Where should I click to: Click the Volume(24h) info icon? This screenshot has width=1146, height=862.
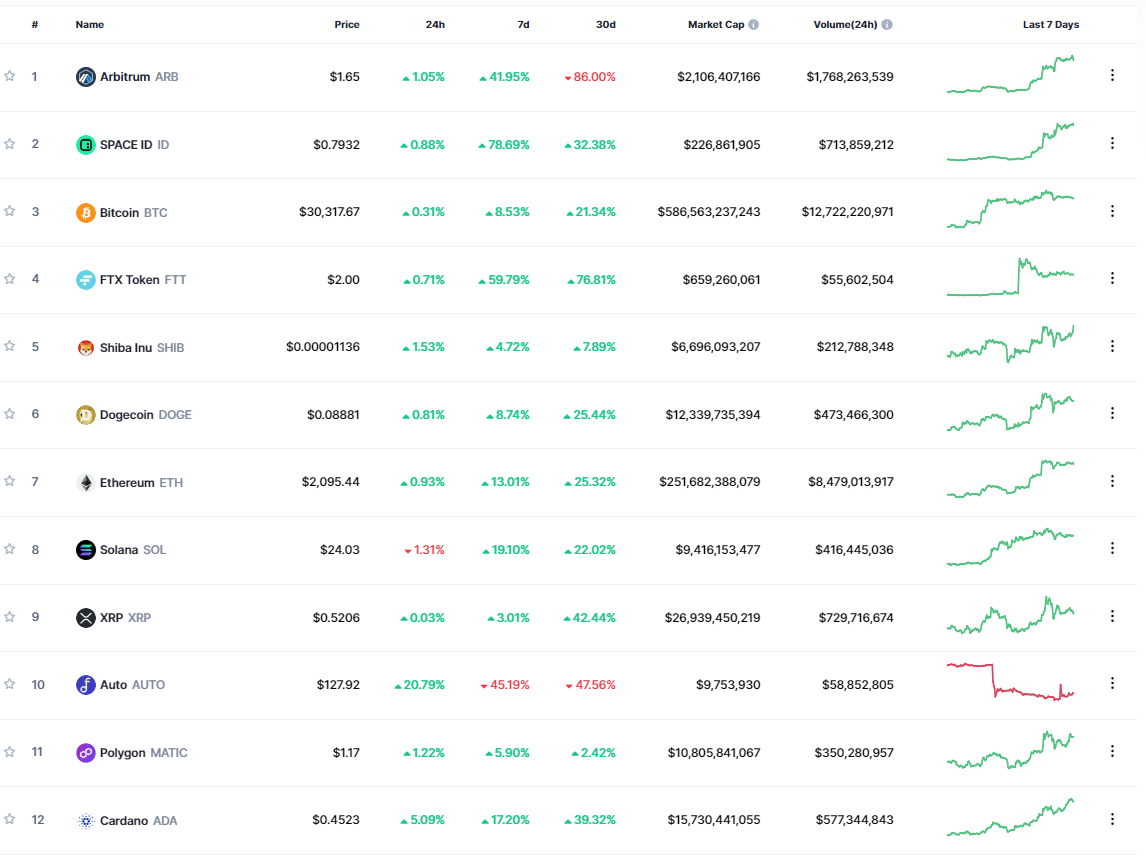[x=887, y=25]
